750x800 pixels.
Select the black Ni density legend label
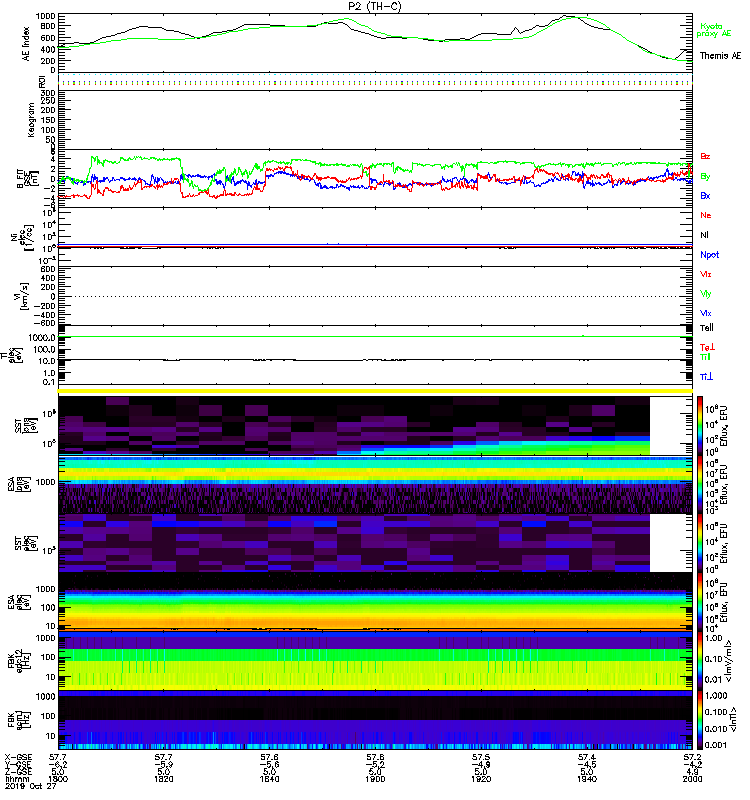pos(704,235)
